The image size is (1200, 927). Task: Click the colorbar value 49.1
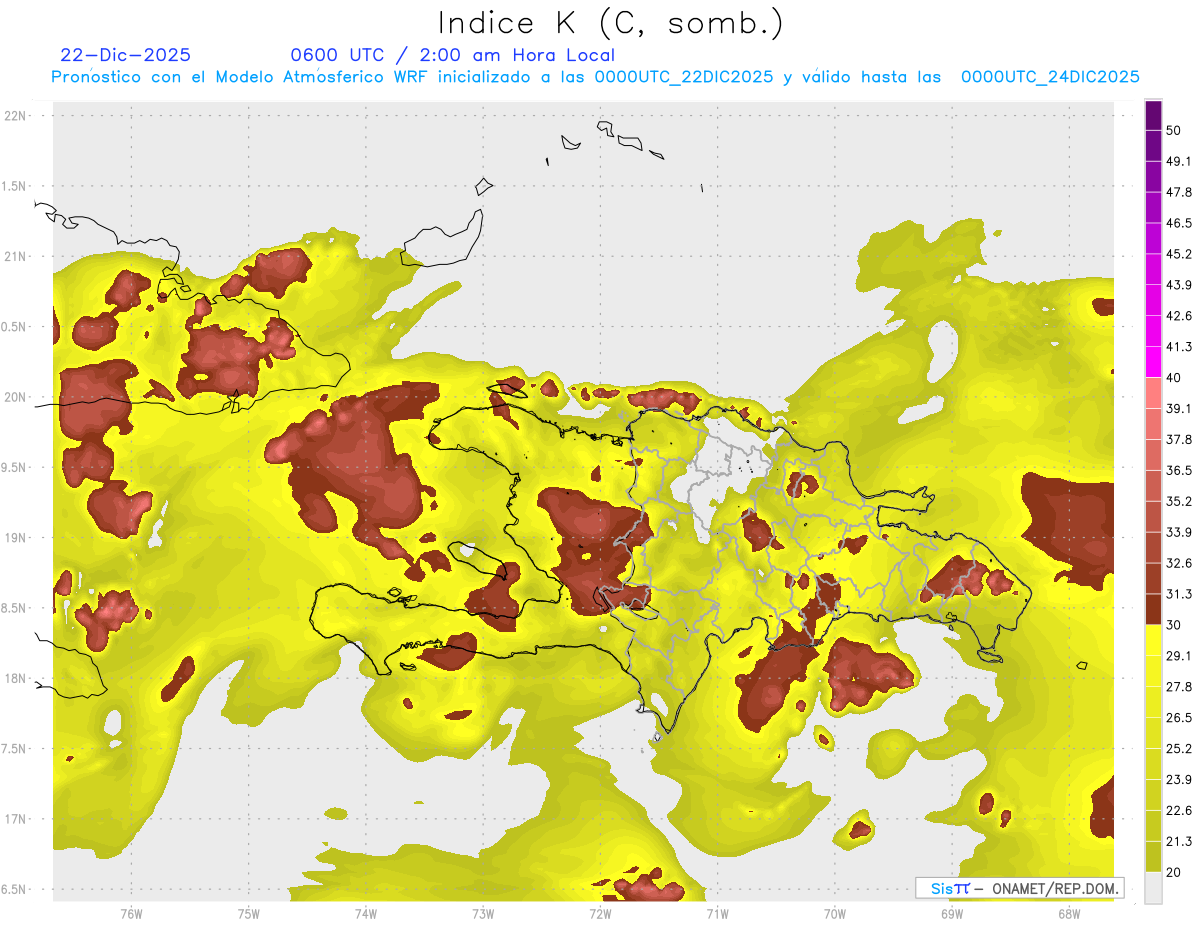1179,161
